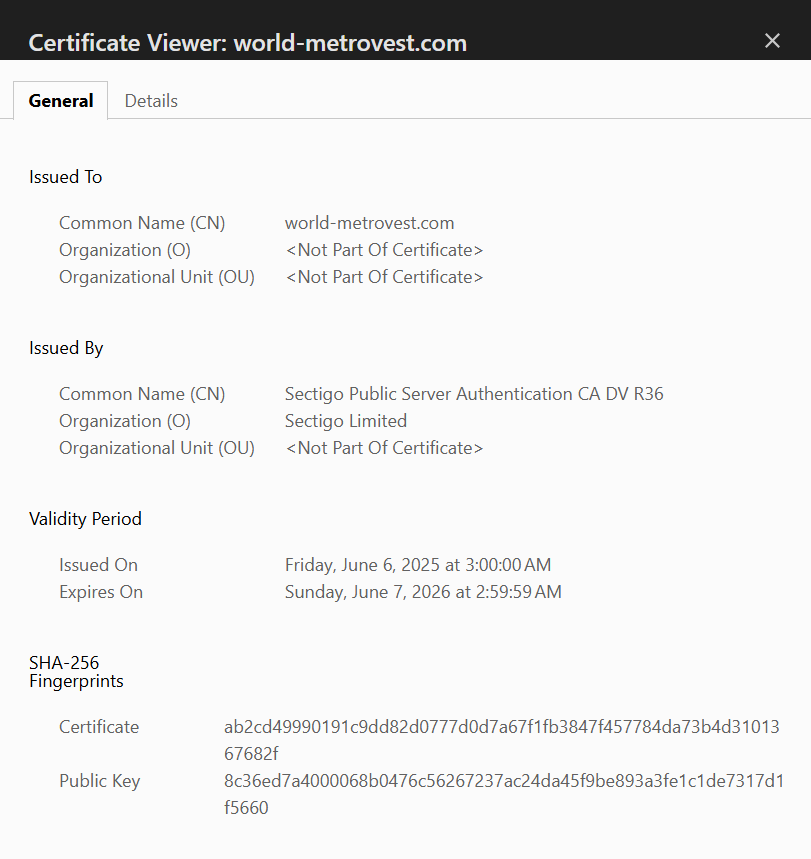Screen dimensions: 811x859
Task: Close the Certificate Viewer dialog
Action: pos(772,41)
